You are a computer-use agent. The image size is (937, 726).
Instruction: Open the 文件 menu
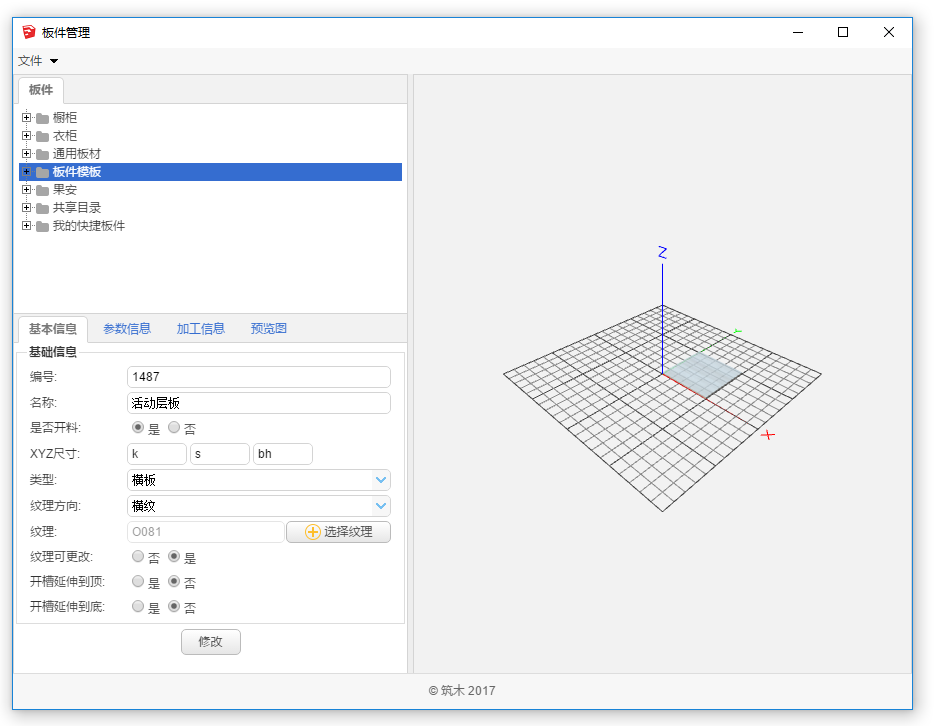tap(38, 61)
